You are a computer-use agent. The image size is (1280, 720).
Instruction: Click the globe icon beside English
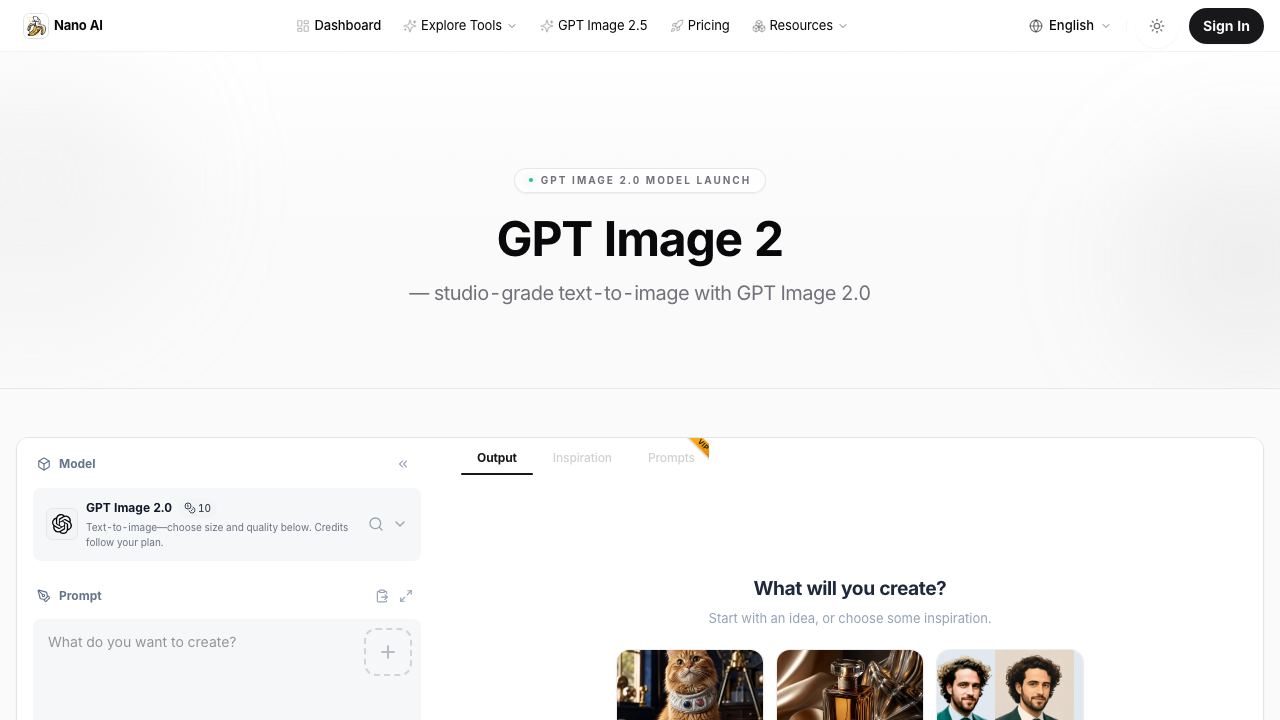point(1036,26)
